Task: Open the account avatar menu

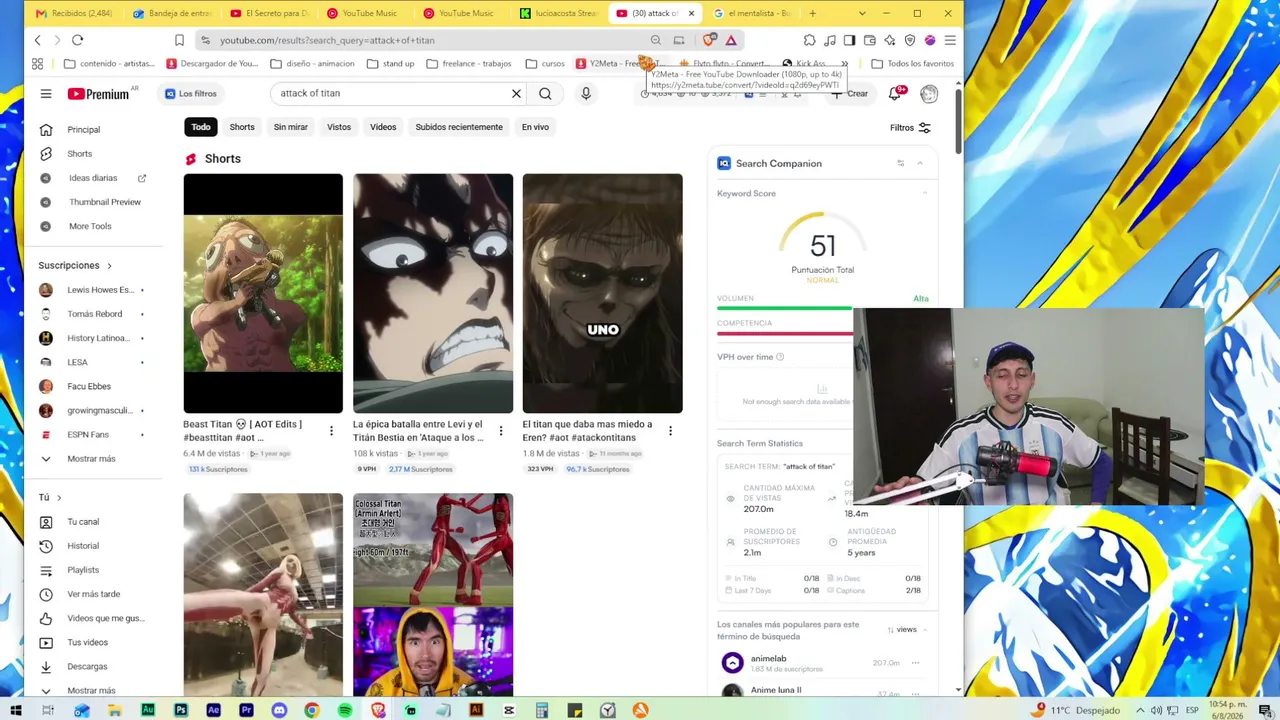Action: (929, 93)
